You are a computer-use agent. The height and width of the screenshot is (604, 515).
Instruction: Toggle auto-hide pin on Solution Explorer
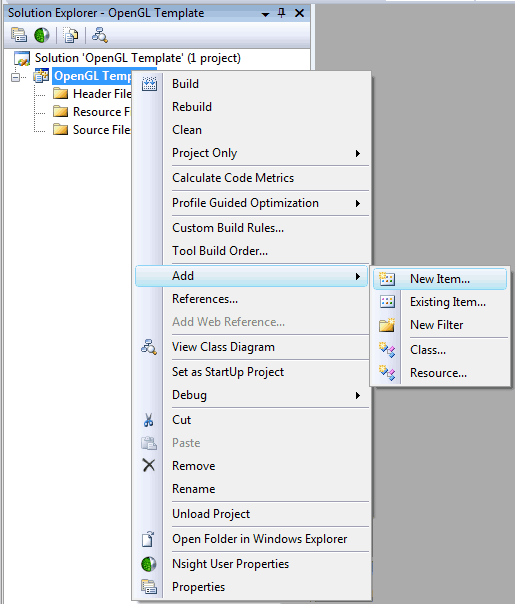coord(282,13)
